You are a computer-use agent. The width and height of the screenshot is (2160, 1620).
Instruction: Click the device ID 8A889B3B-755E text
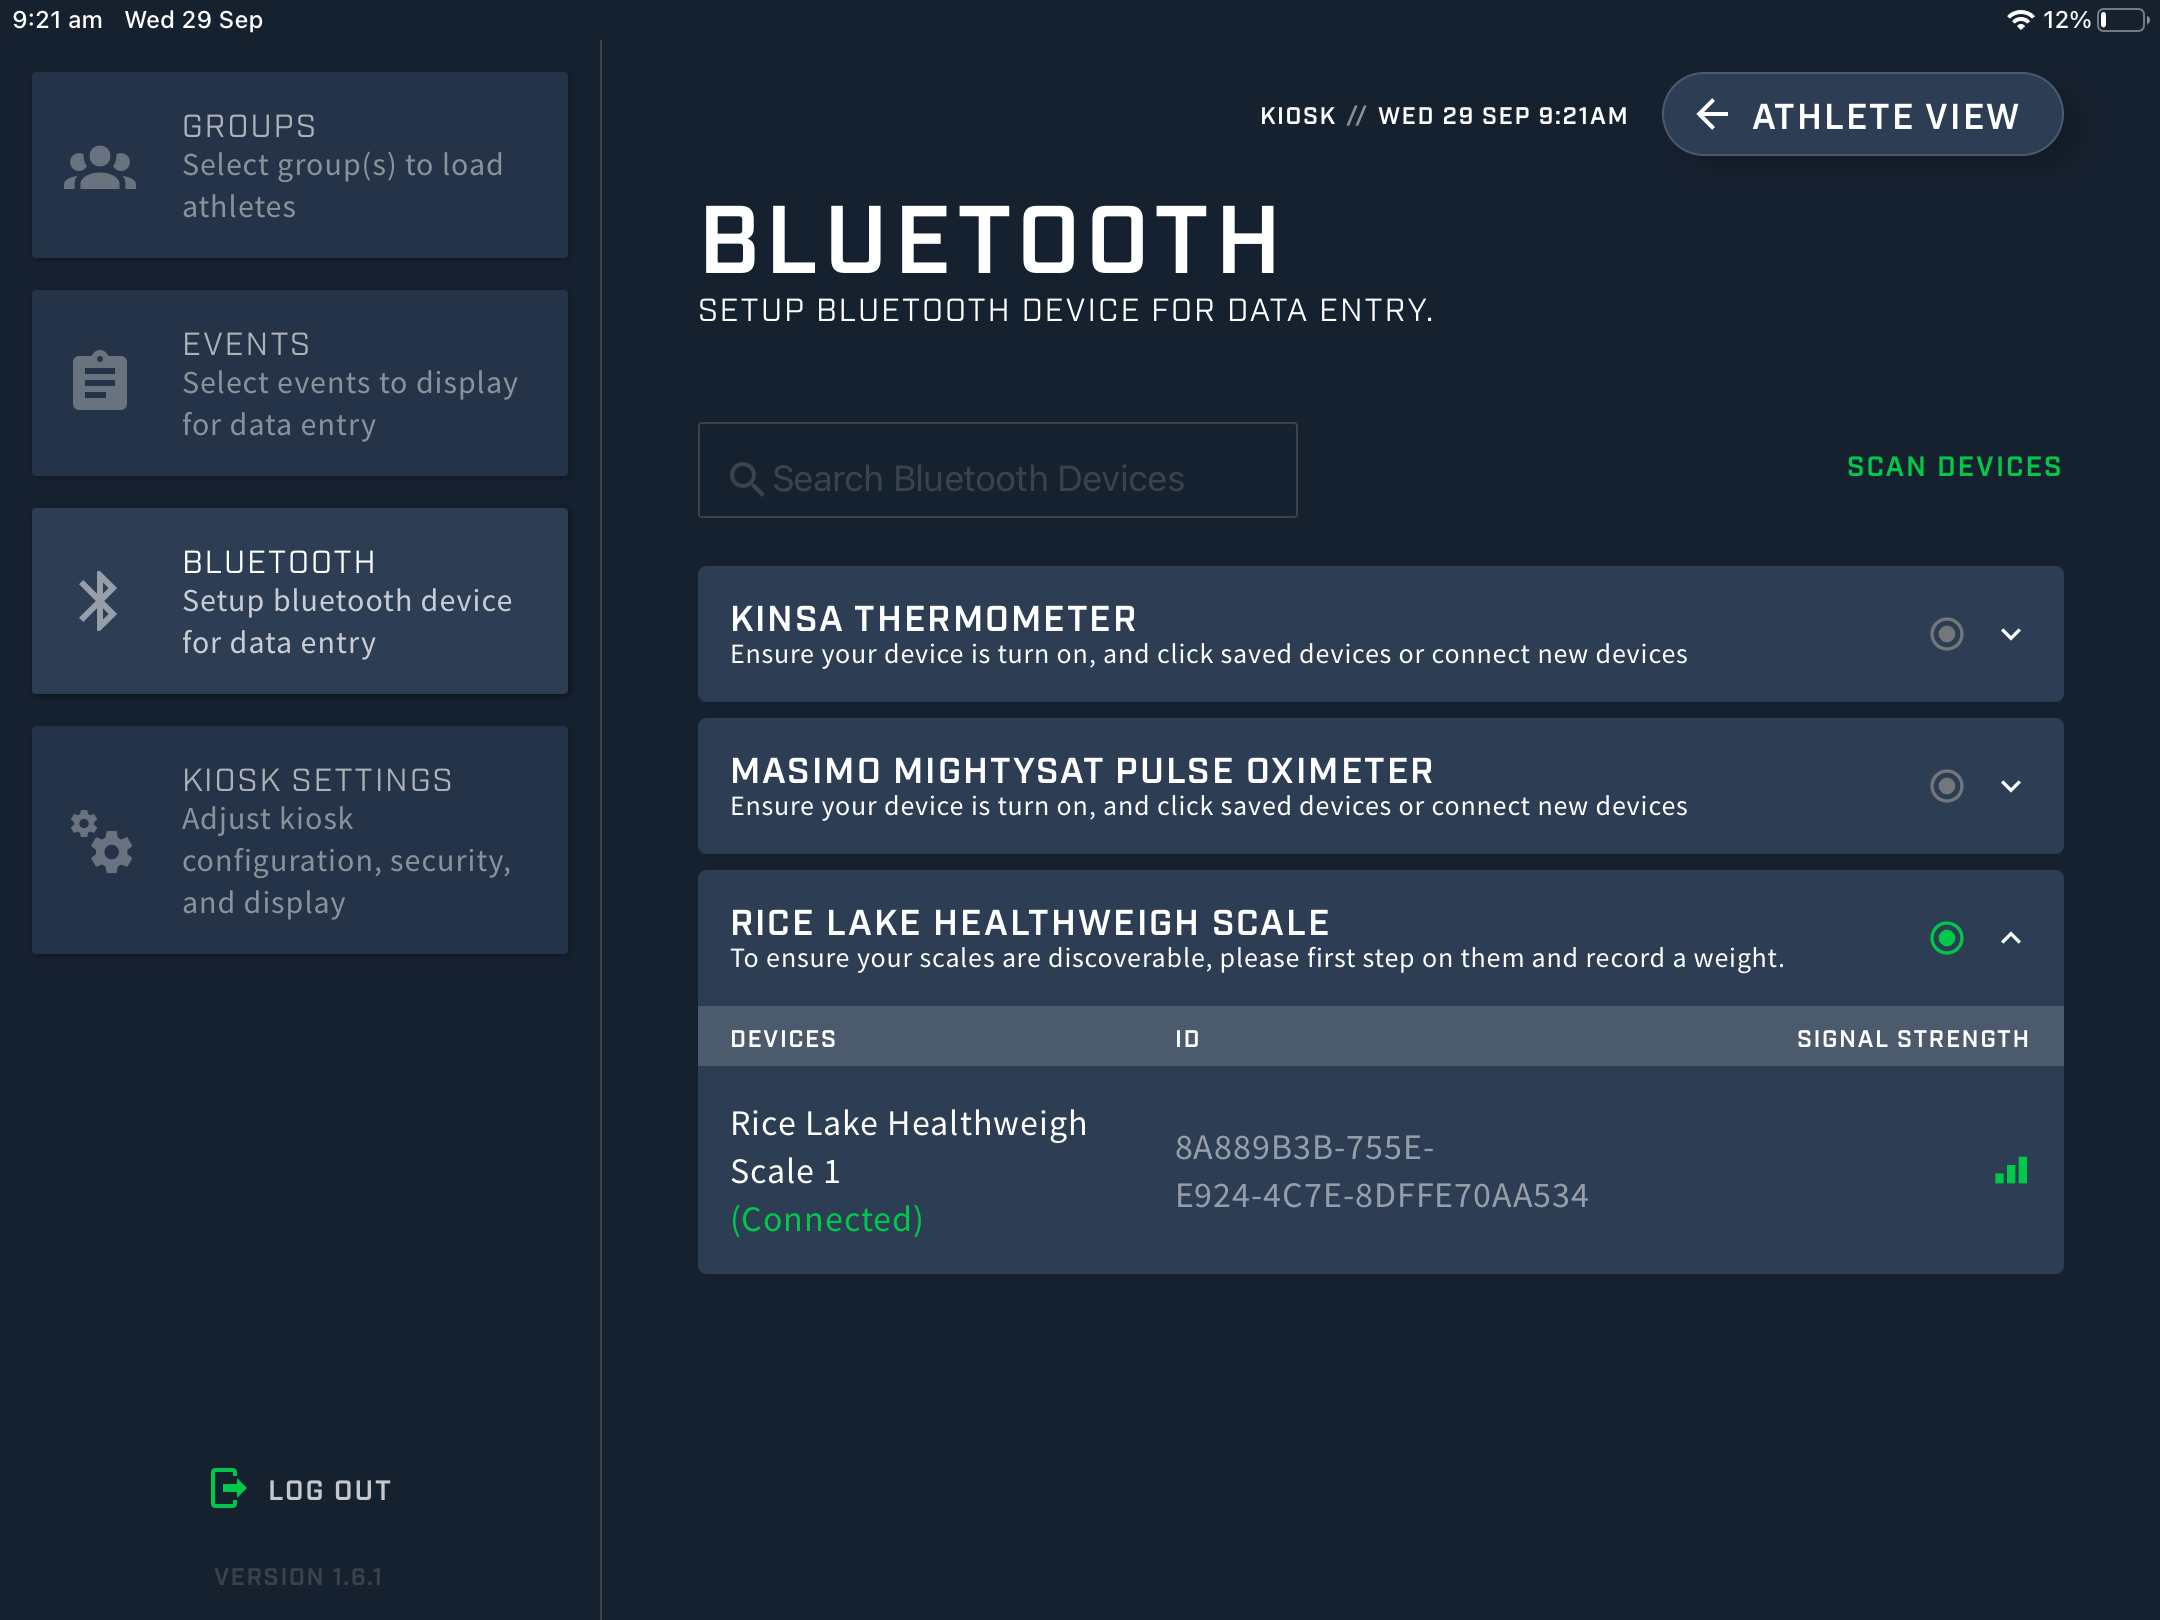[1382, 1171]
